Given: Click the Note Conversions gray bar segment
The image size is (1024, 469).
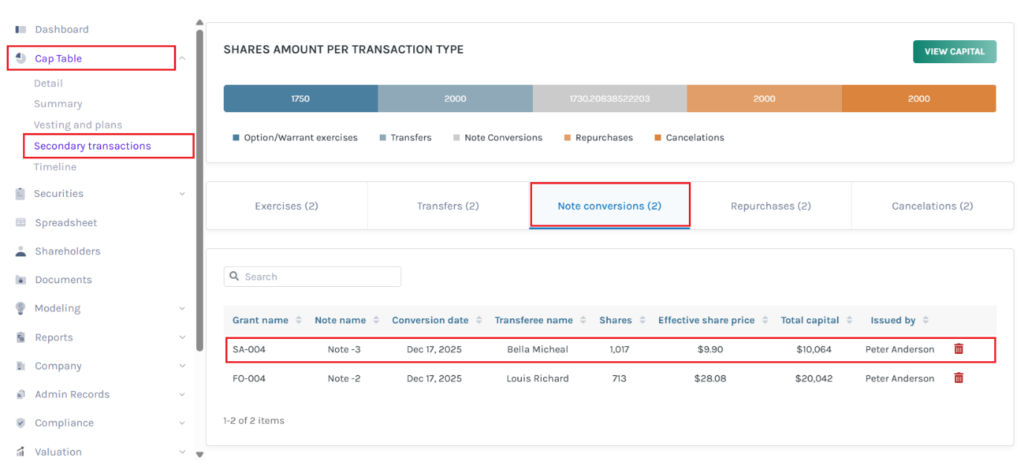Looking at the screenshot, I should (609, 99).
